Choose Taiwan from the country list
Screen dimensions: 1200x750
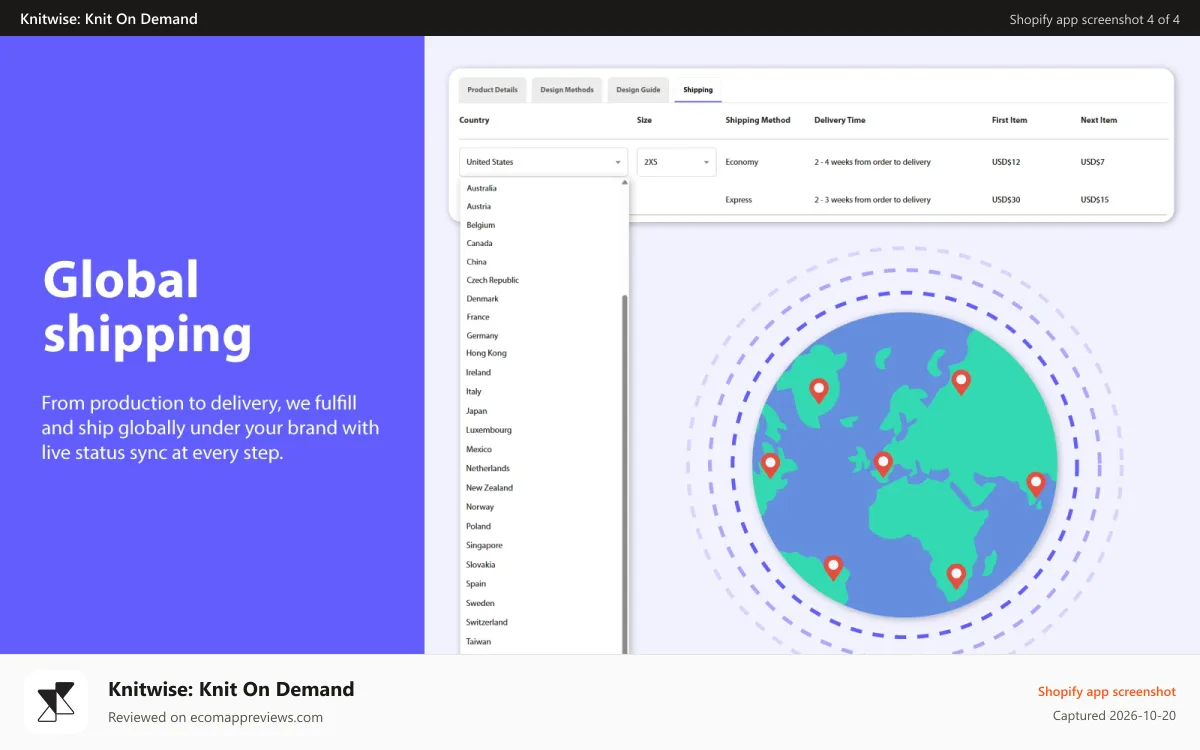[x=478, y=641]
